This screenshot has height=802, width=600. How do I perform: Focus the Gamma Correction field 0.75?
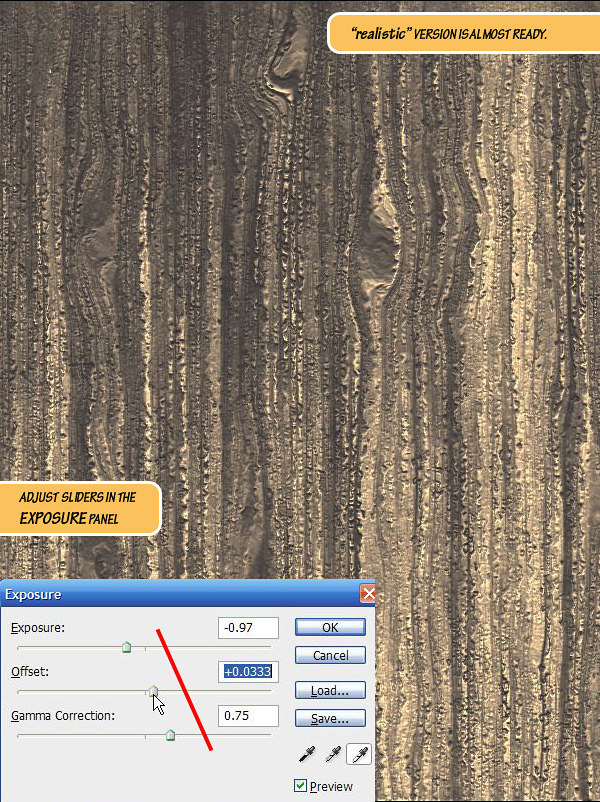click(248, 716)
